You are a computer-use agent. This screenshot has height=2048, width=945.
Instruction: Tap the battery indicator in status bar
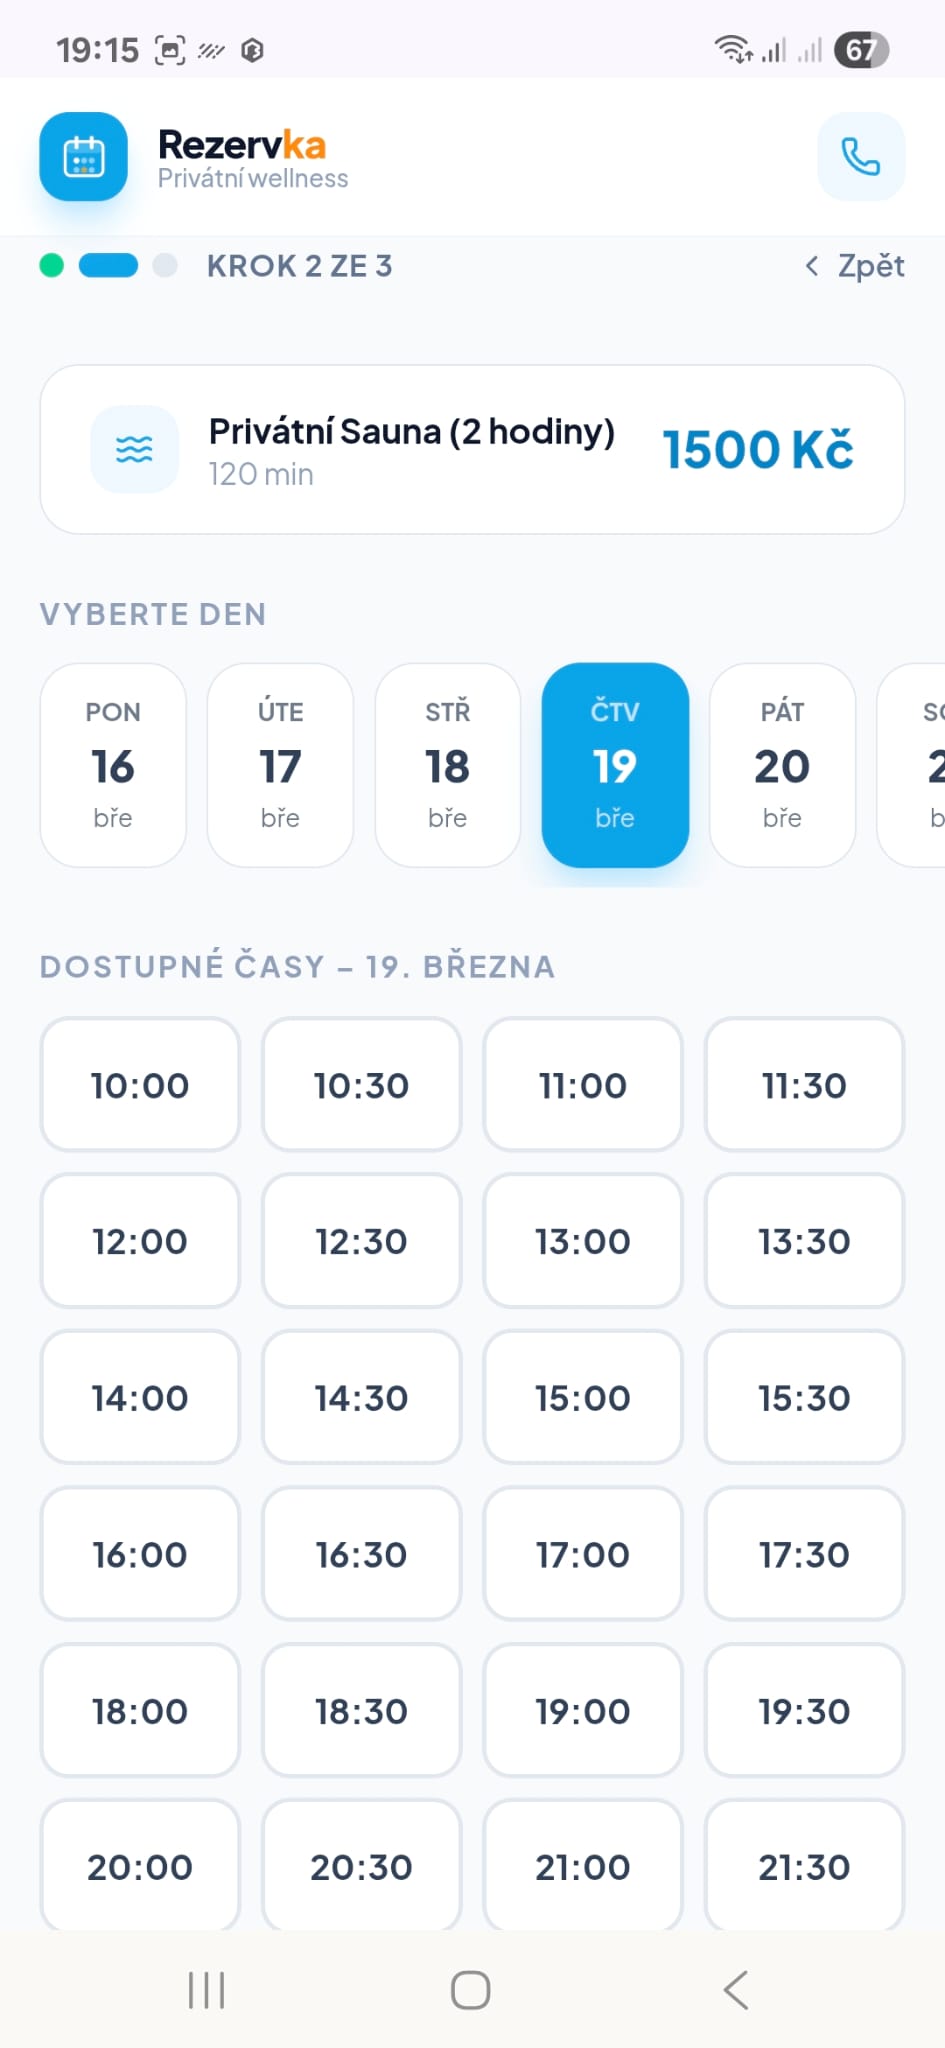coord(862,49)
